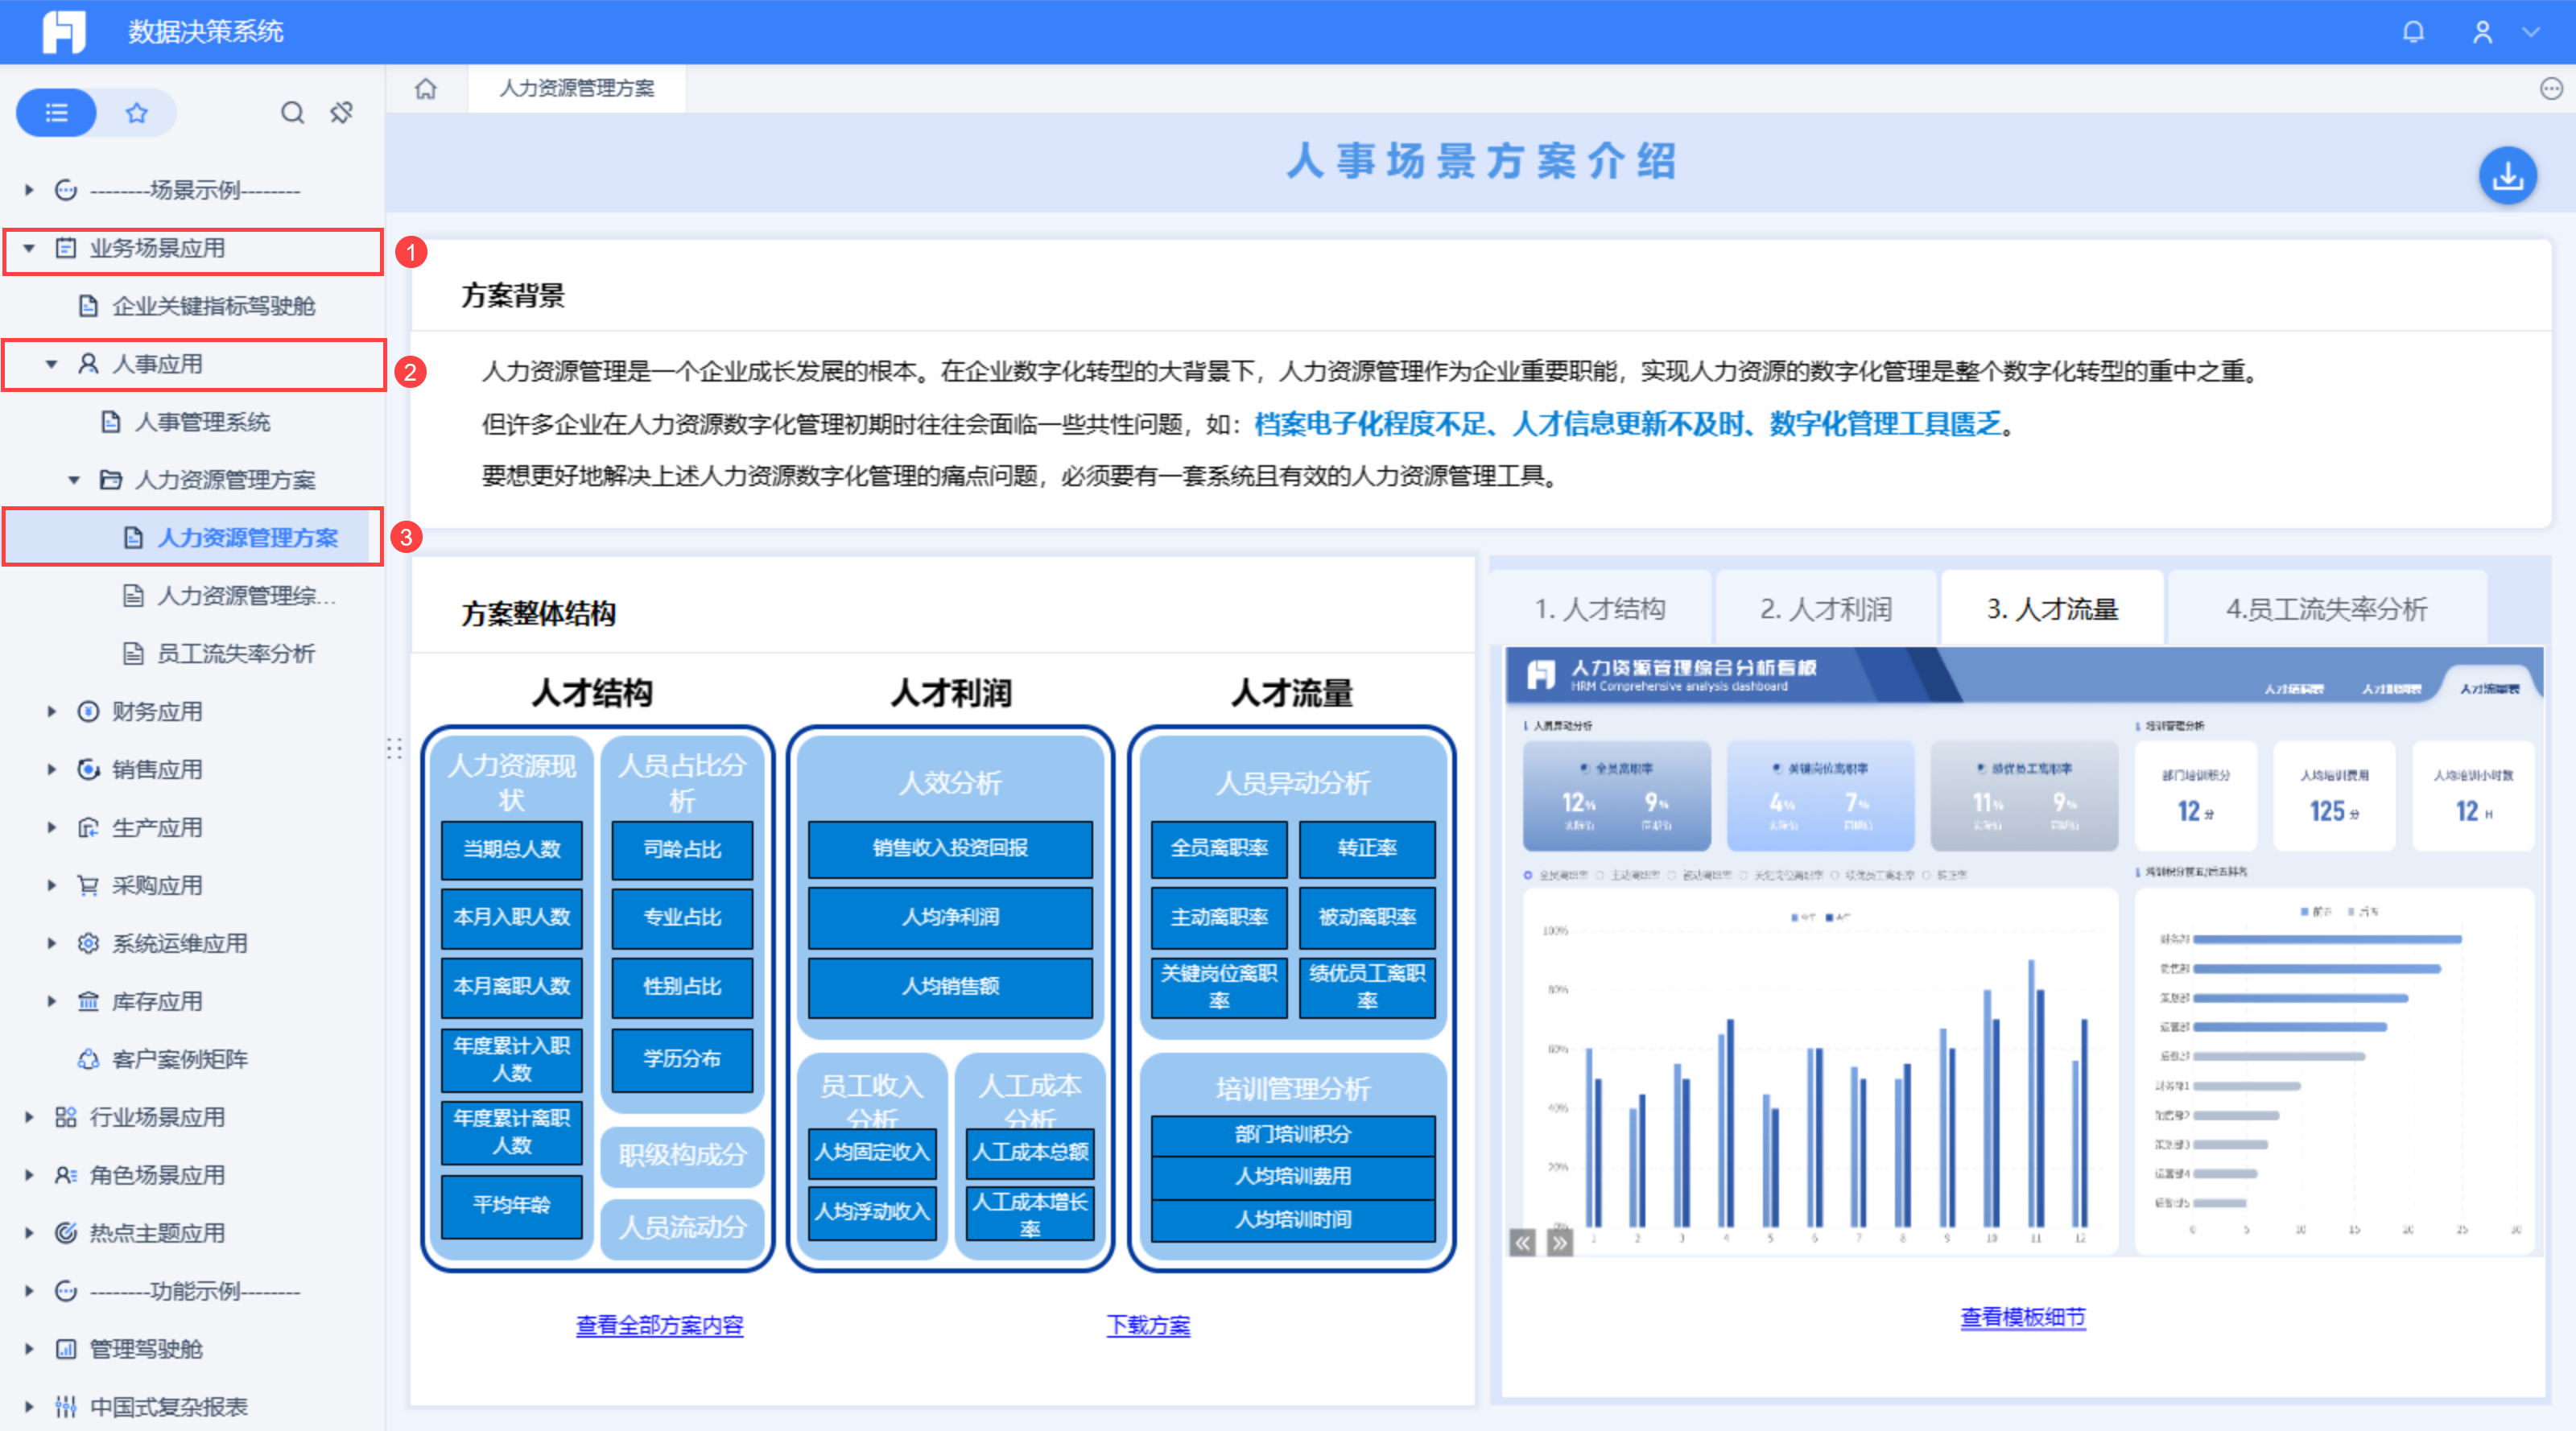
Task: Click the 查看全部方案内容 link
Action: [x=659, y=1325]
